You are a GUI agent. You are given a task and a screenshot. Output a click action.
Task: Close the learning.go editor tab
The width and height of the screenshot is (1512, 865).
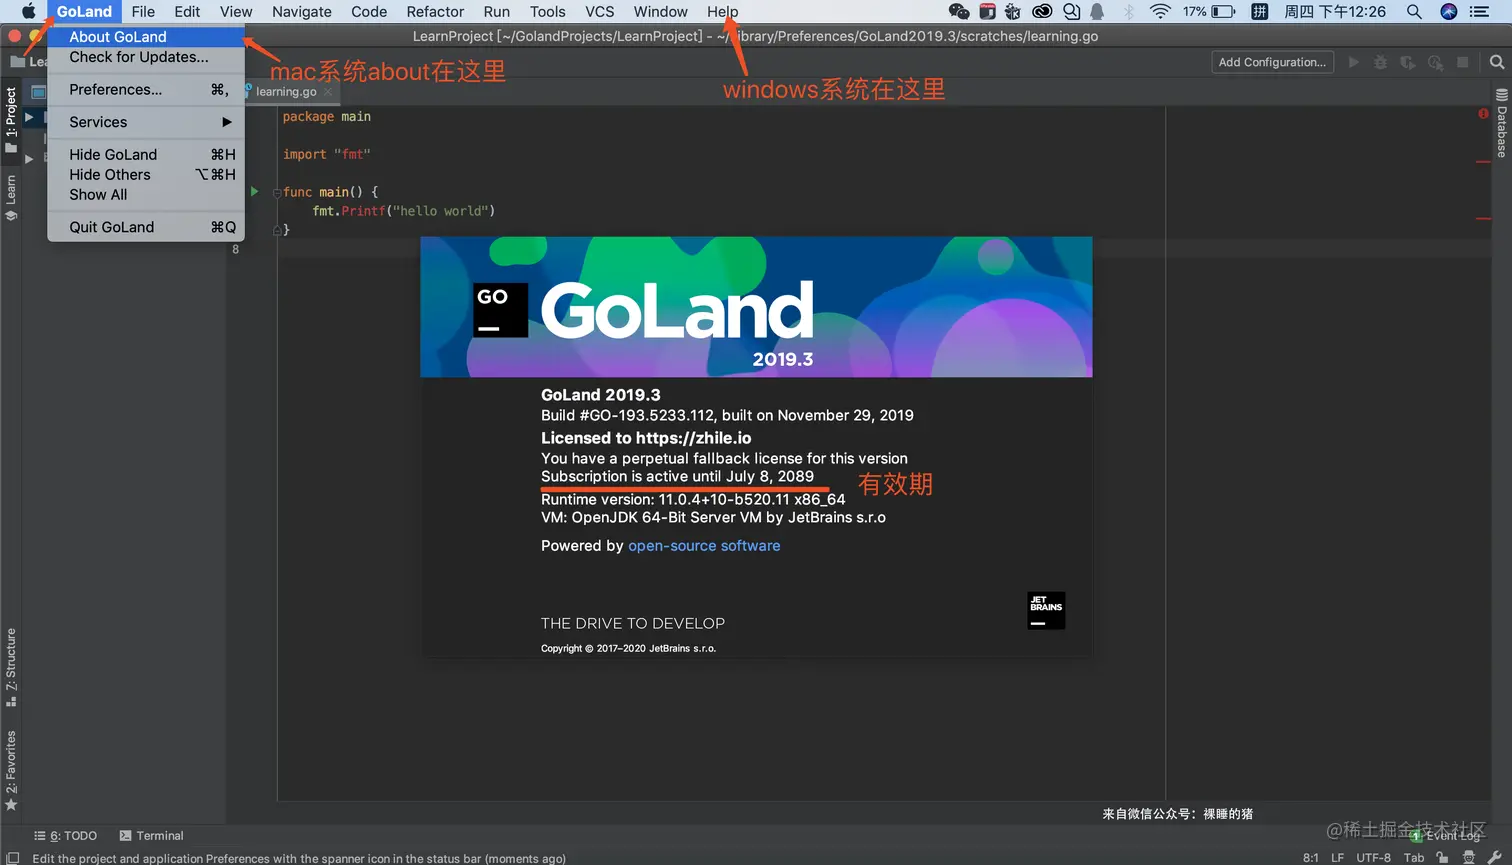point(328,91)
